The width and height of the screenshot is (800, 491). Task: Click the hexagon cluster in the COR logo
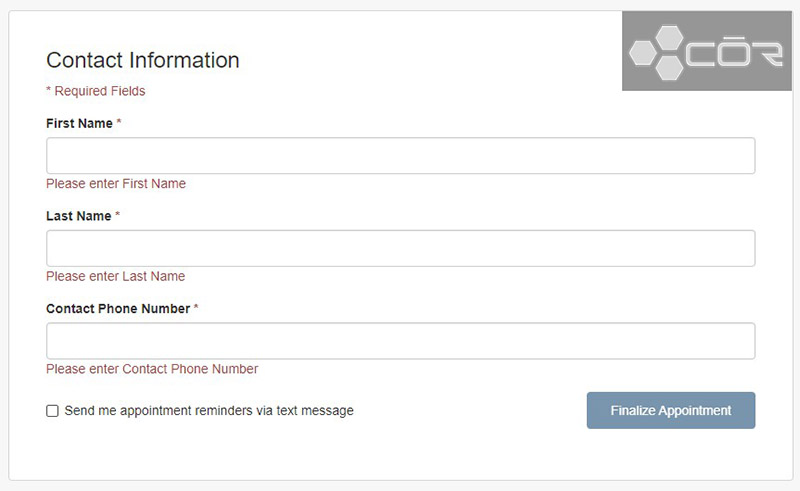(657, 53)
